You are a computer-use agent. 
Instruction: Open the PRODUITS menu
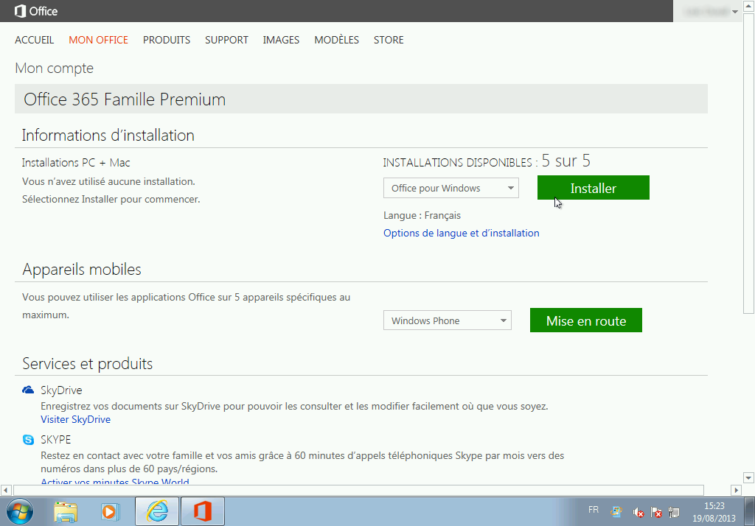[x=167, y=40]
